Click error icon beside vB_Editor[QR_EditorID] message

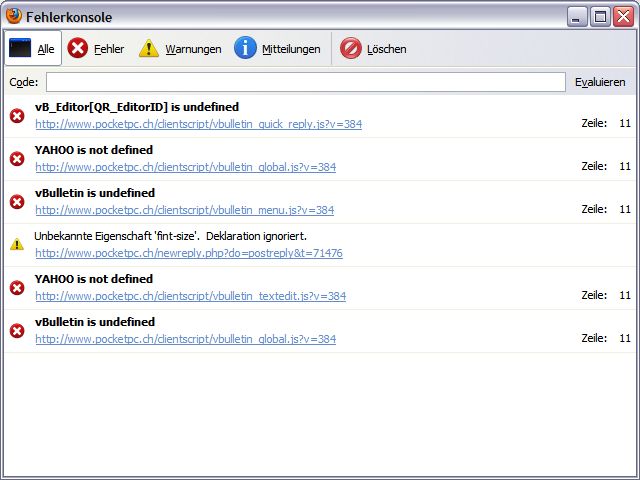pos(17,116)
